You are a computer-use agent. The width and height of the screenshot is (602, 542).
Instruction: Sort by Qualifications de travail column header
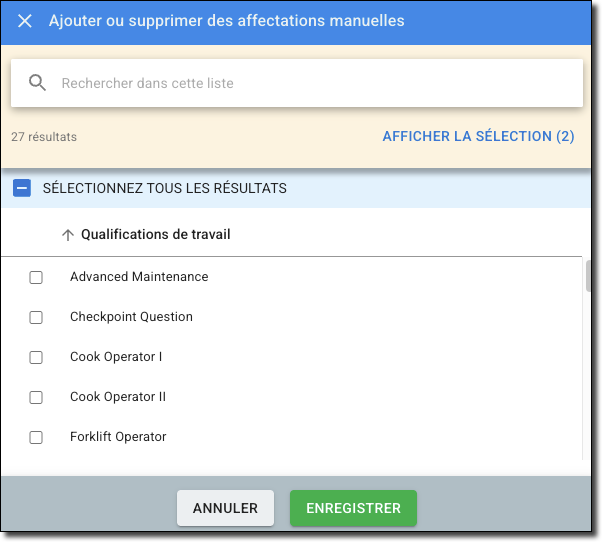click(155, 235)
